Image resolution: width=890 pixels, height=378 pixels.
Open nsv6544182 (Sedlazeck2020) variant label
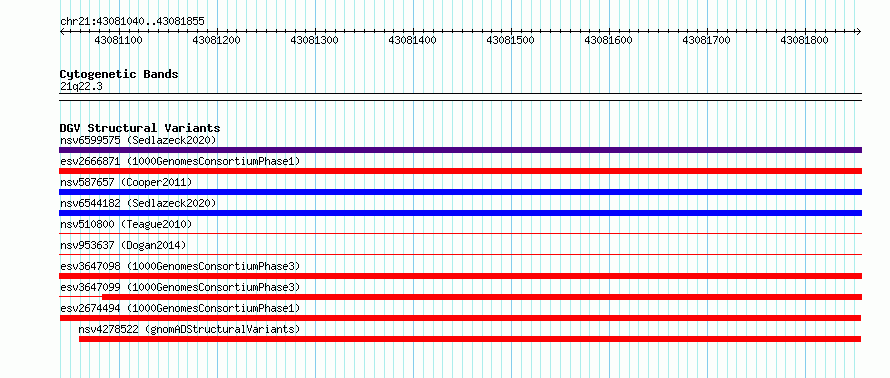[x=138, y=203]
